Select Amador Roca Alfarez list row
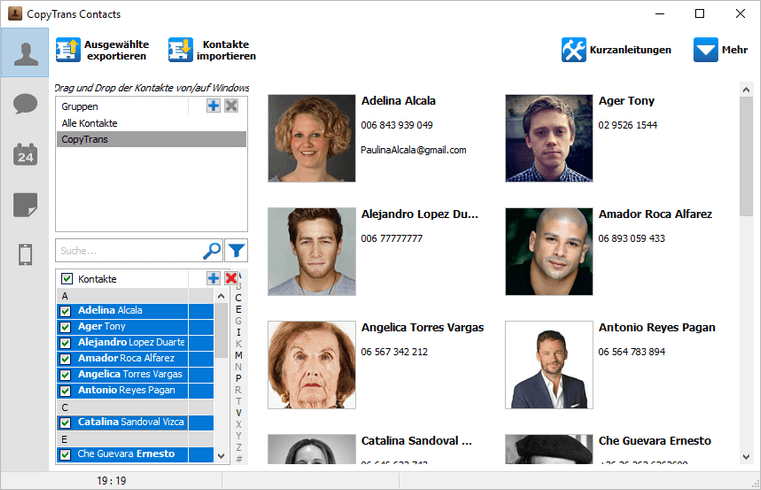This screenshot has width=761, height=490. [x=135, y=359]
